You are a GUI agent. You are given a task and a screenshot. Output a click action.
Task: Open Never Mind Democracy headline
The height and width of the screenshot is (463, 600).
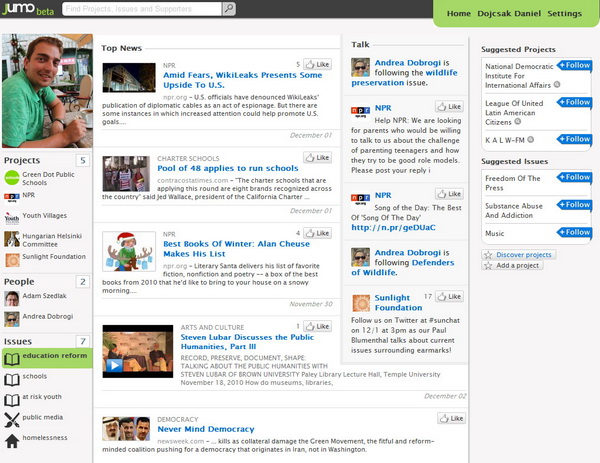point(206,429)
